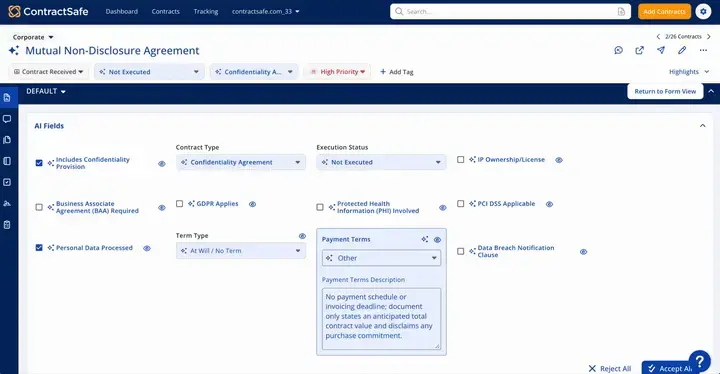
Task: Open the Contract Type dropdown
Action: (x=241, y=162)
